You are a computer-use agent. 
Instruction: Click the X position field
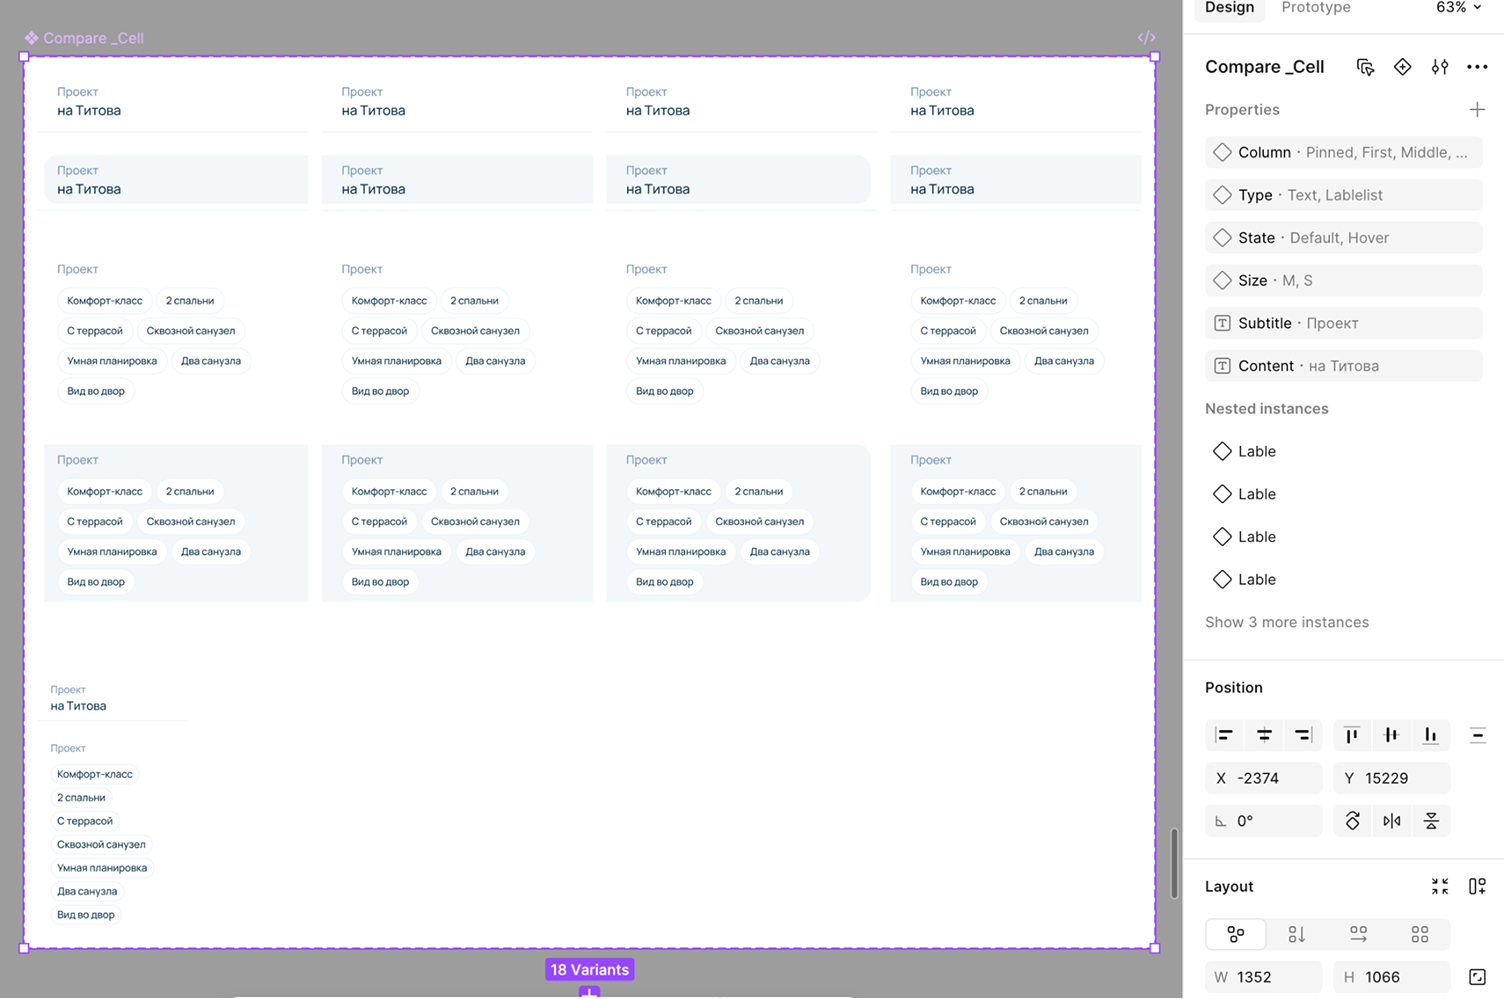coord(1264,778)
